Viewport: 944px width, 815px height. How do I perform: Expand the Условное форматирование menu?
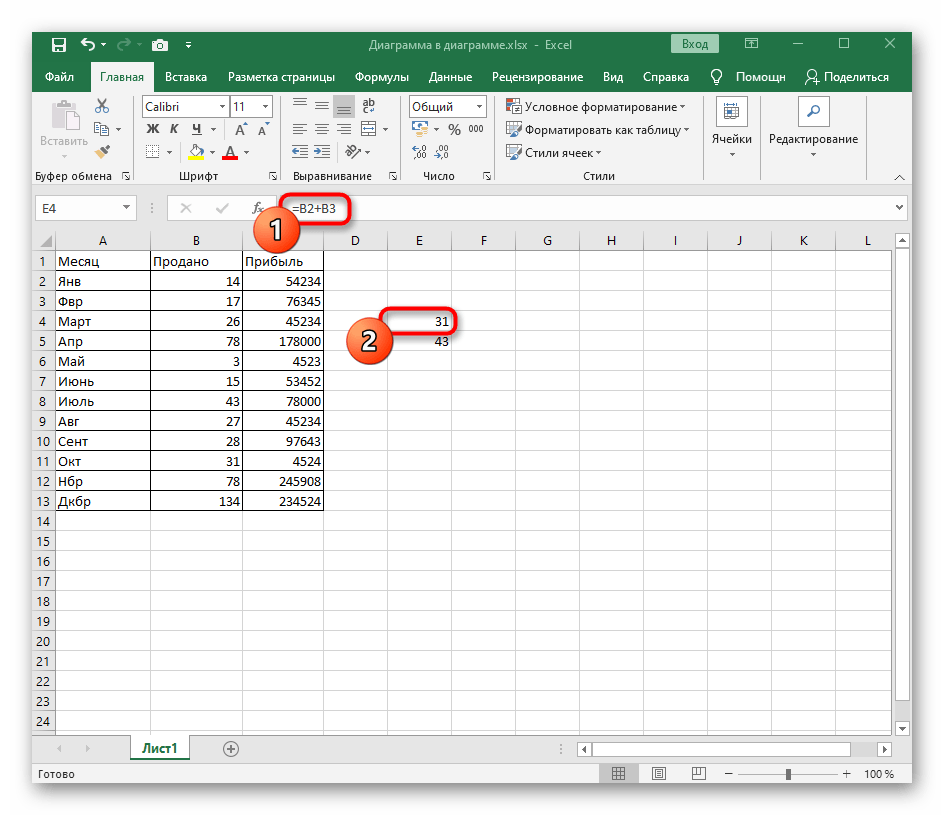click(x=596, y=107)
